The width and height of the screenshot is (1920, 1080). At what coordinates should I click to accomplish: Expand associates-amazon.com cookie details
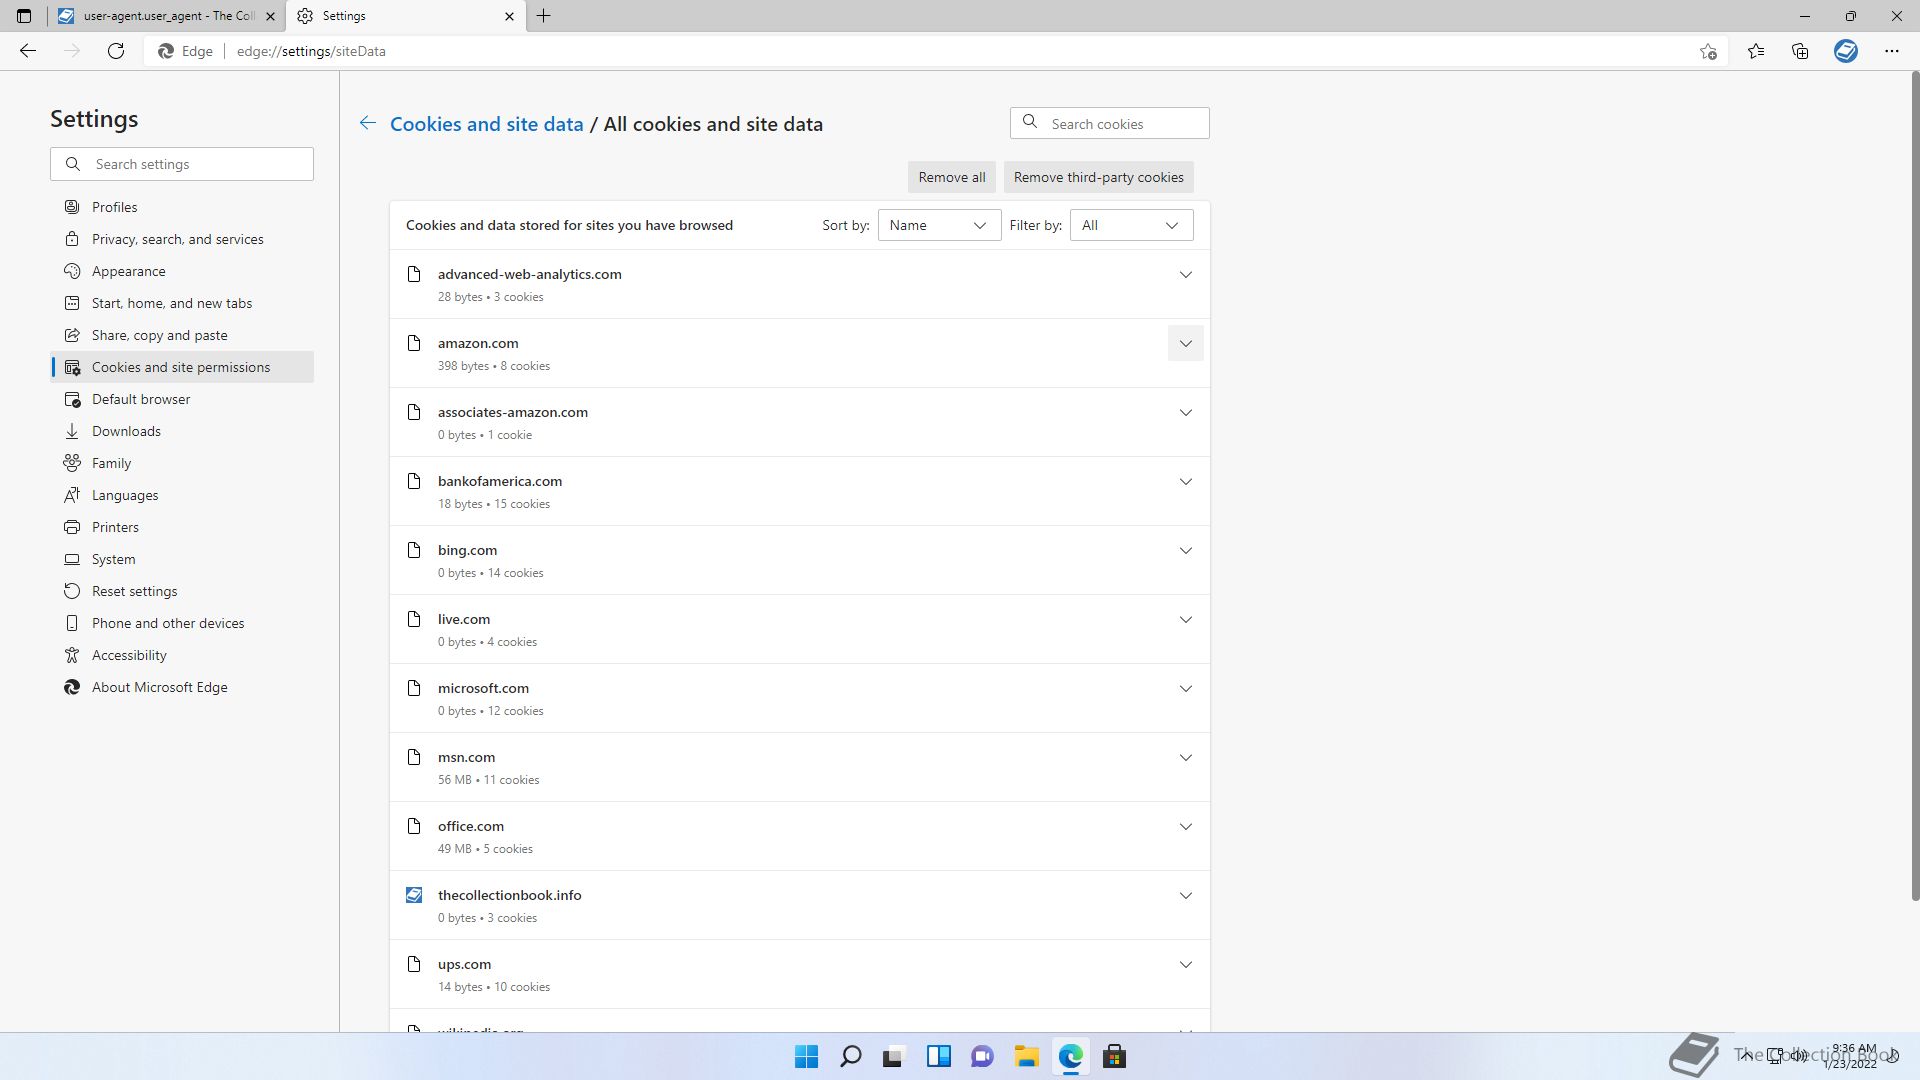[1185, 412]
